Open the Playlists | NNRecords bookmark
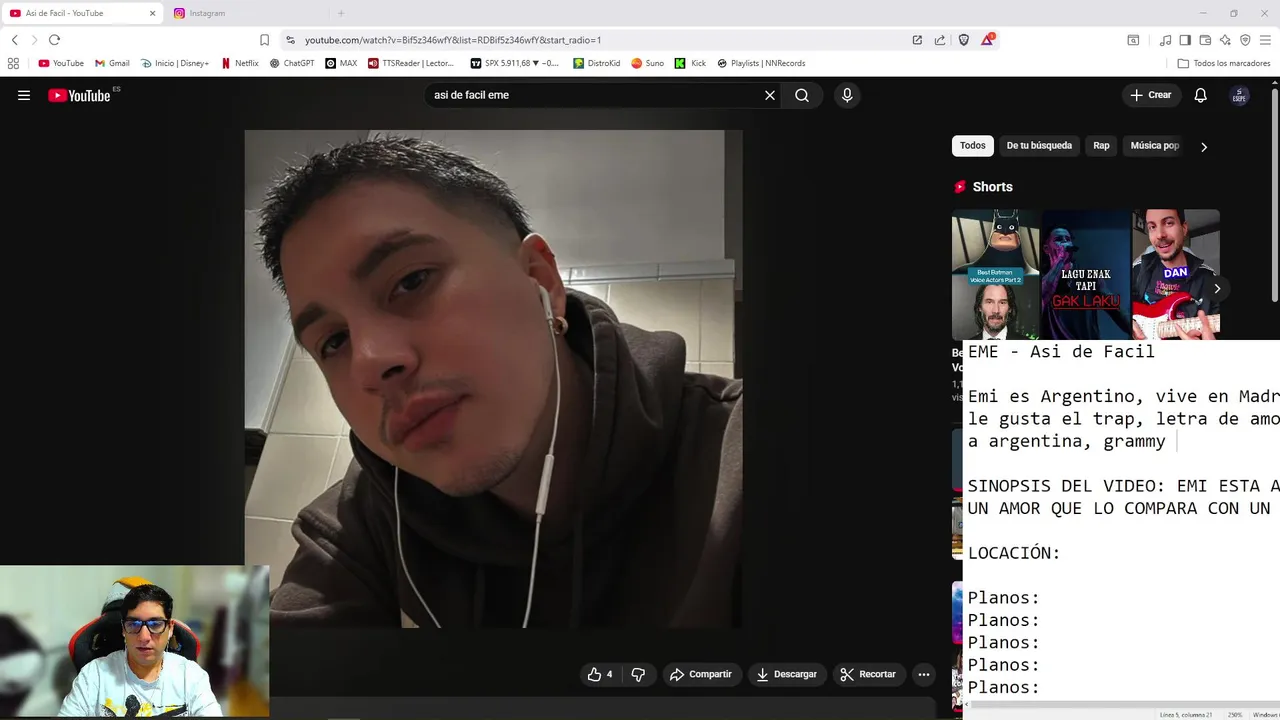The image size is (1280, 720). click(761, 63)
